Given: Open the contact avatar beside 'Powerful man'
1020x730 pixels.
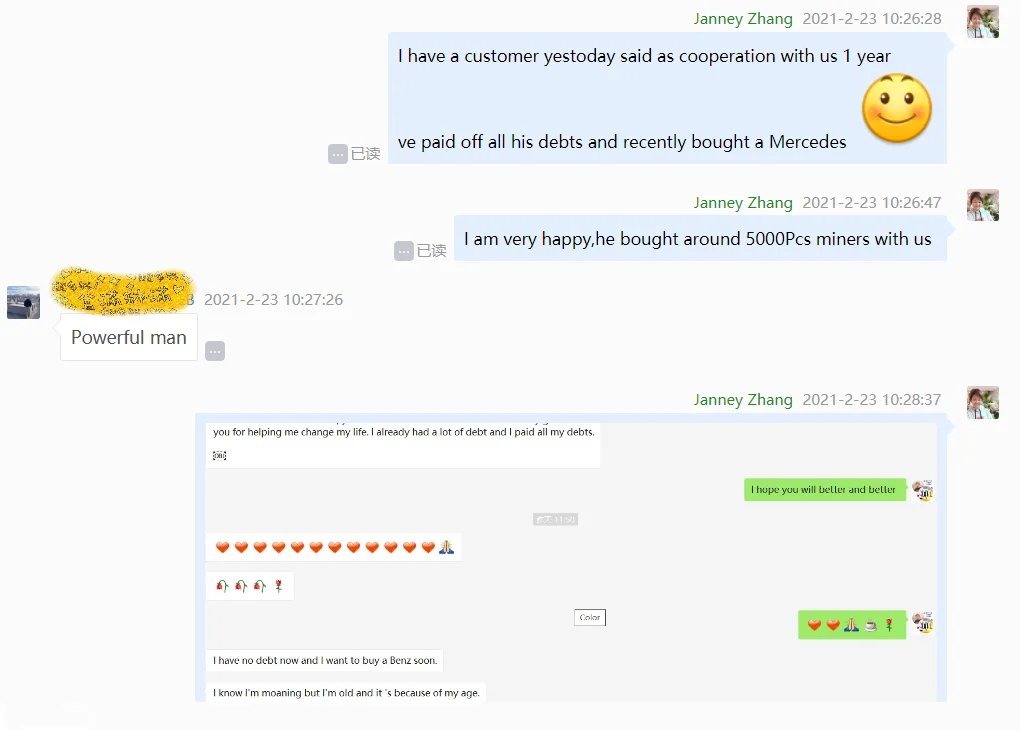Looking at the screenshot, I should (x=23, y=302).
